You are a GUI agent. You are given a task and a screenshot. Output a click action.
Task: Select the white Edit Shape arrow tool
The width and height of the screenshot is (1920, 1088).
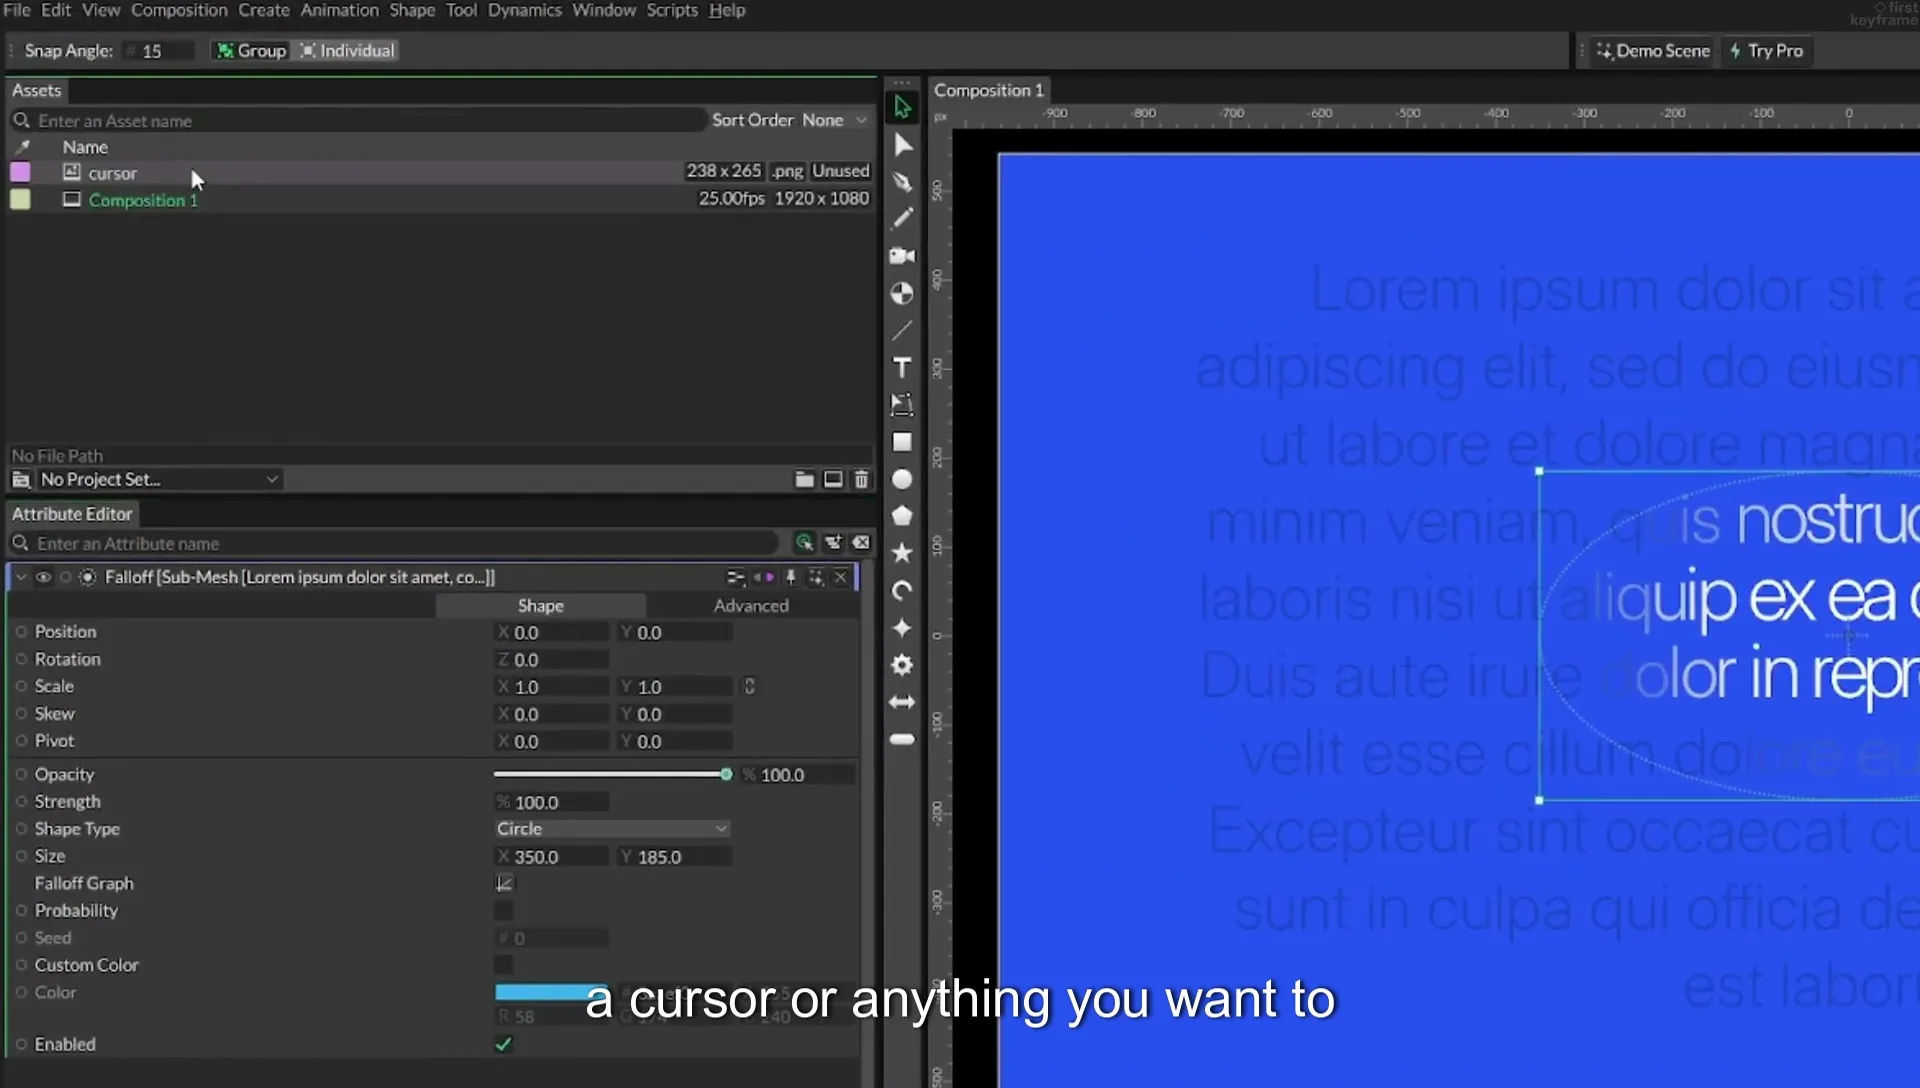(902, 145)
